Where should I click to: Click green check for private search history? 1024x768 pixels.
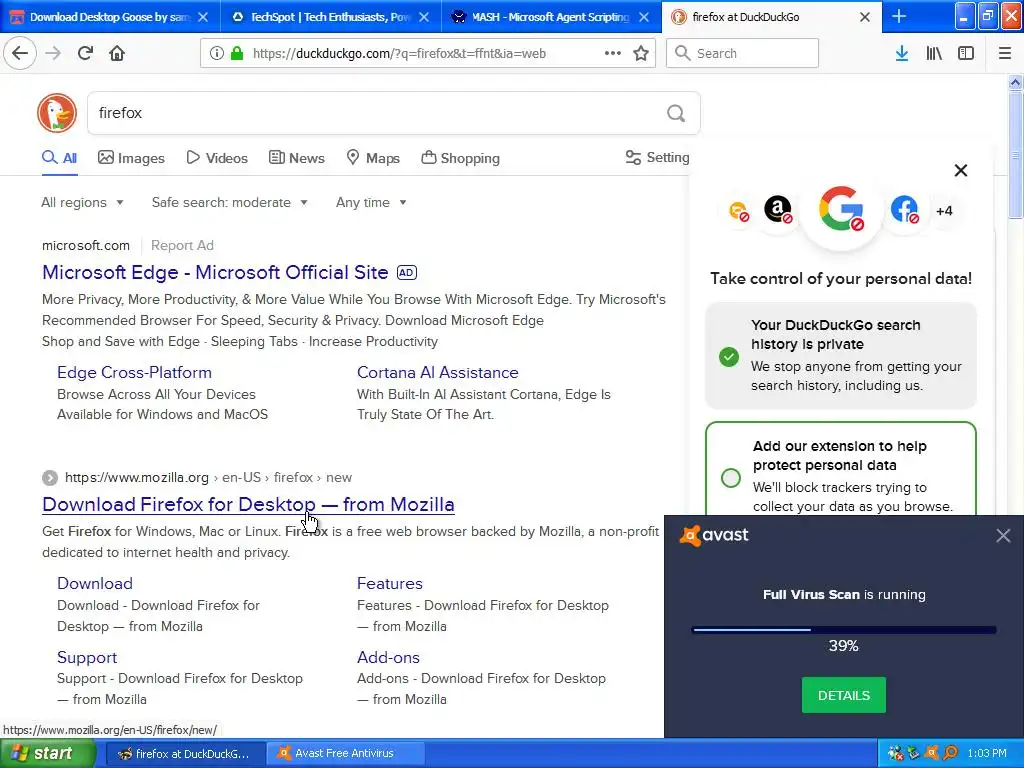click(x=729, y=357)
